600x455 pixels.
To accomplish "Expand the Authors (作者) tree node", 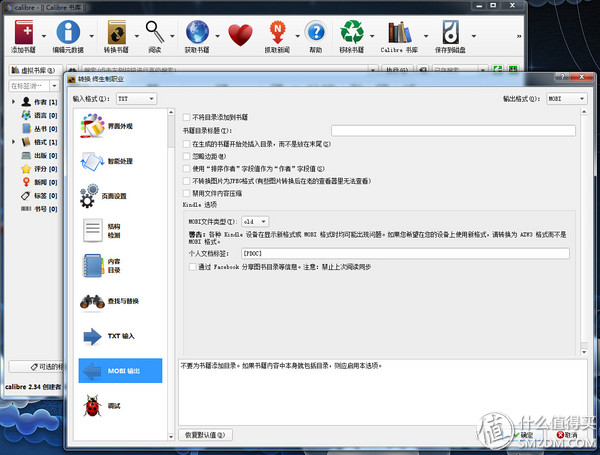I will [x=13, y=101].
